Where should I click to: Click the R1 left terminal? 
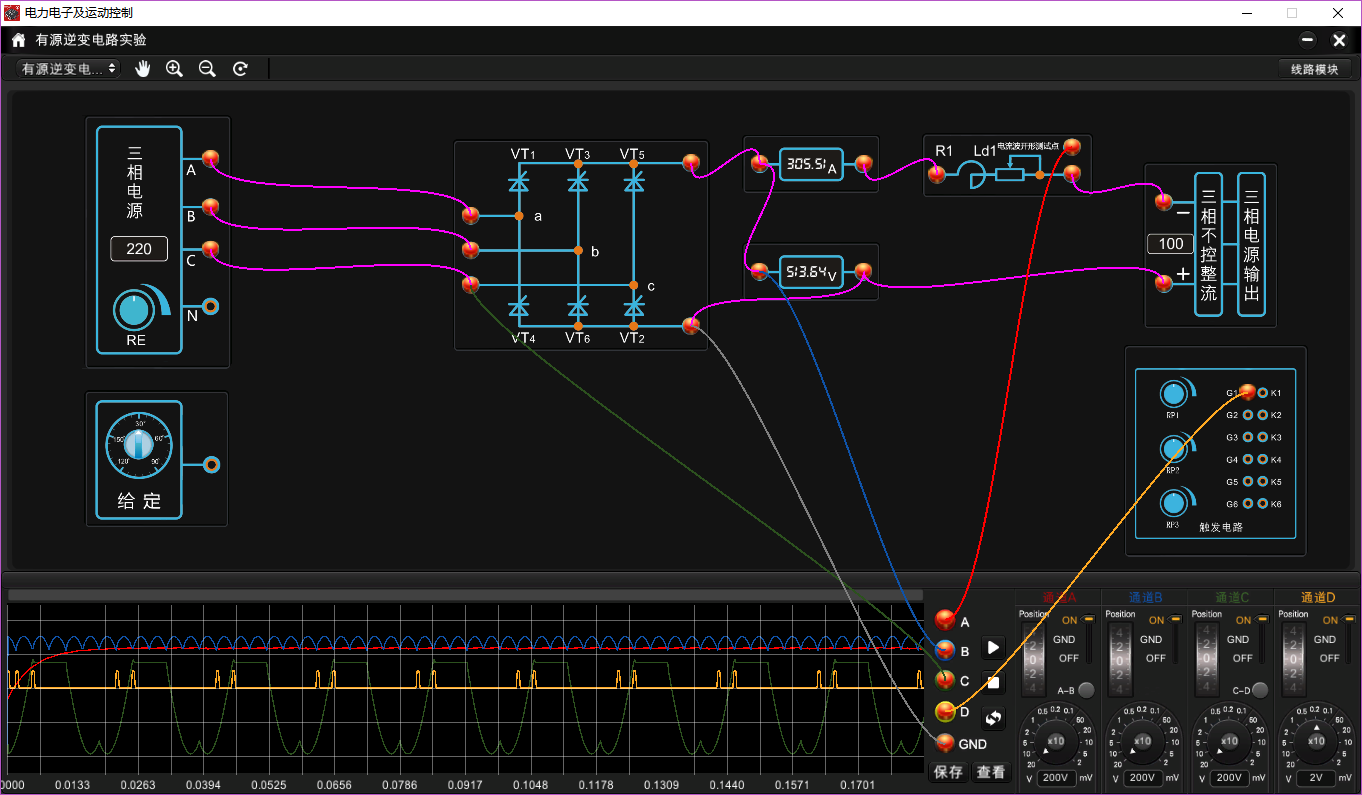point(937,175)
